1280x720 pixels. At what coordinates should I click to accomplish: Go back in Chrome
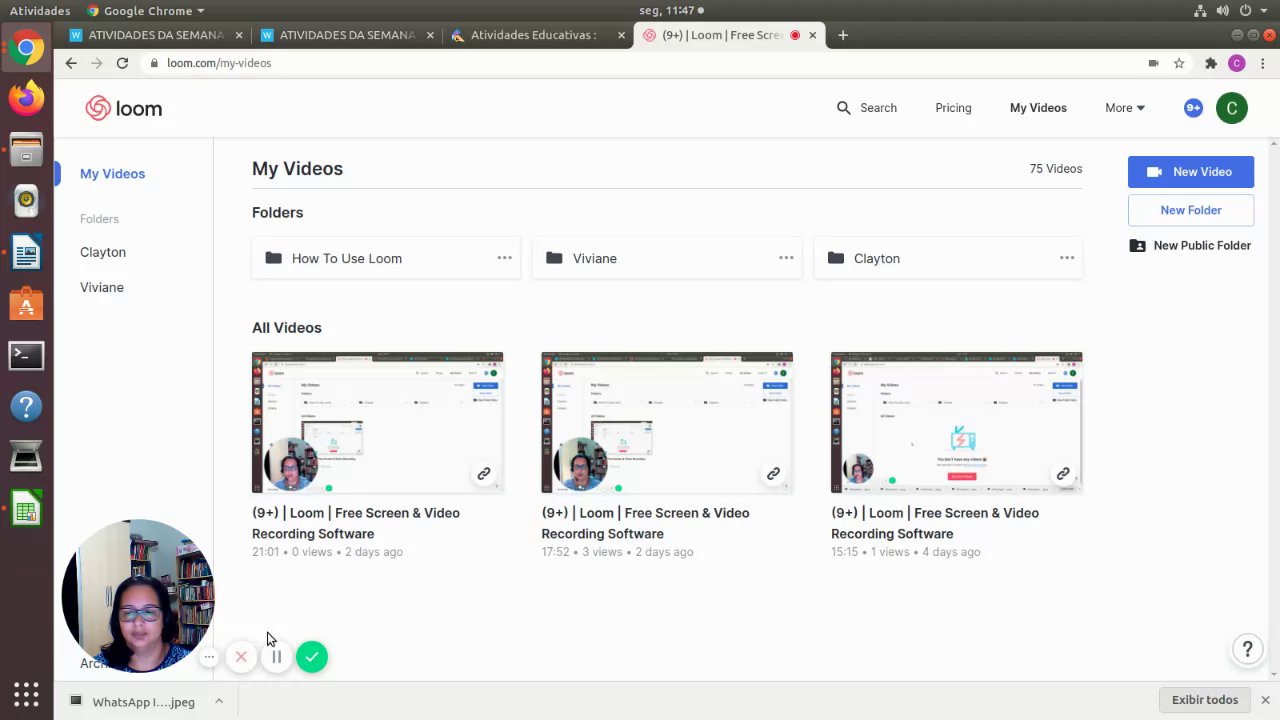pyautogui.click(x=70, y=63)
